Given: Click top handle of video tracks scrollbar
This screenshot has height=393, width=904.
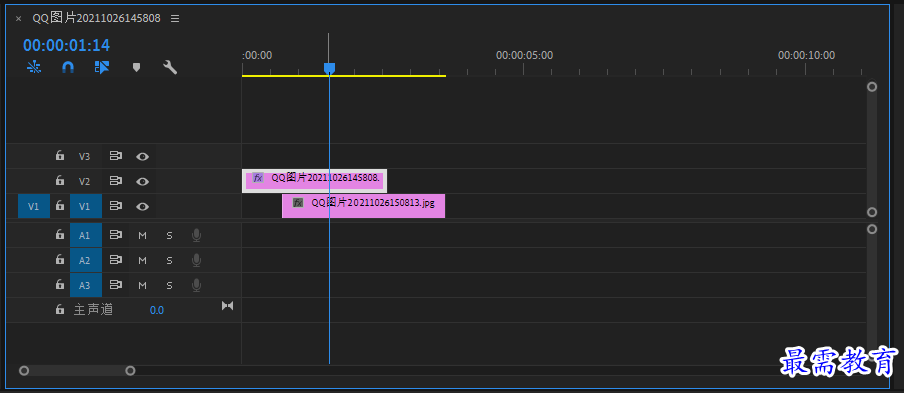Looking at the screenshot, I should [x=872, y=86].
